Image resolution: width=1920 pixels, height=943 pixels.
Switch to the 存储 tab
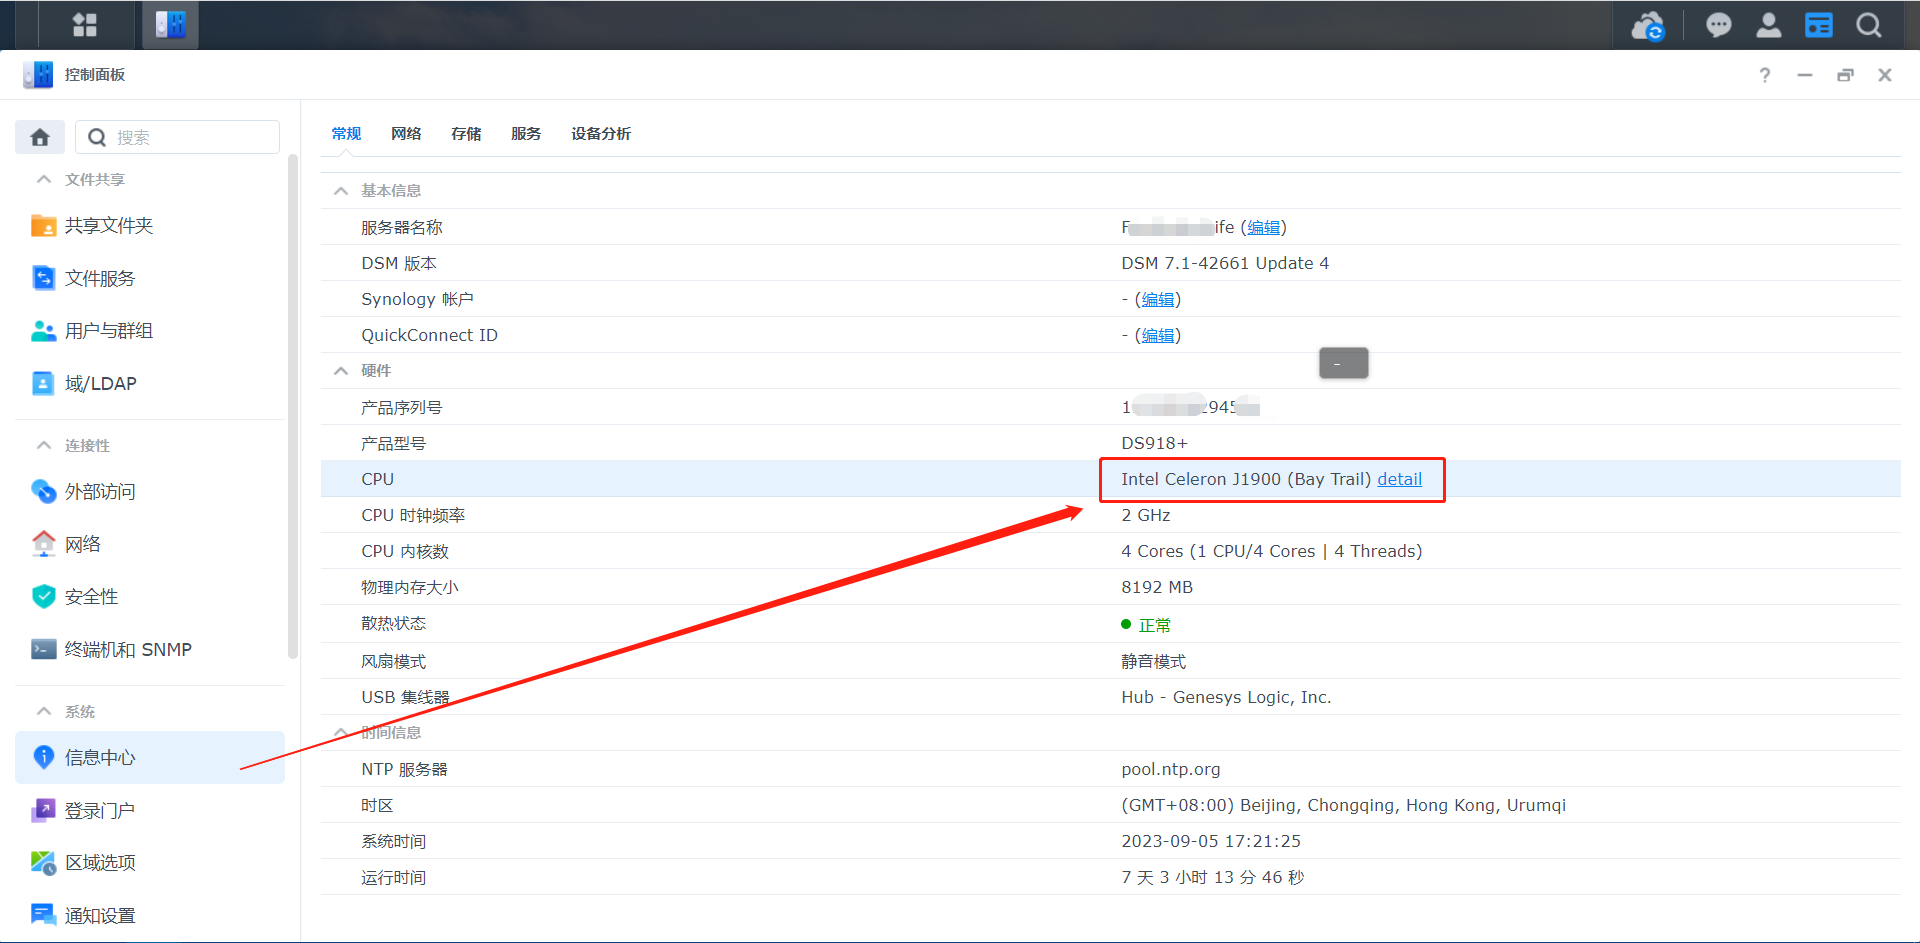[x=466, y=133]
